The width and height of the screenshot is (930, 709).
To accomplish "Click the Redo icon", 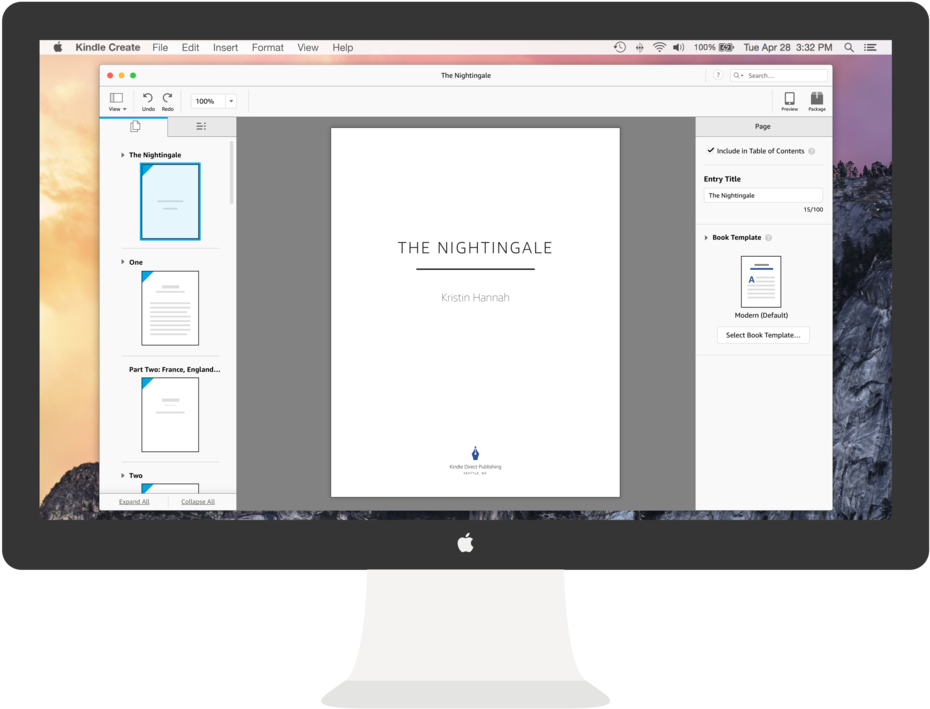I will pos(168,98).
